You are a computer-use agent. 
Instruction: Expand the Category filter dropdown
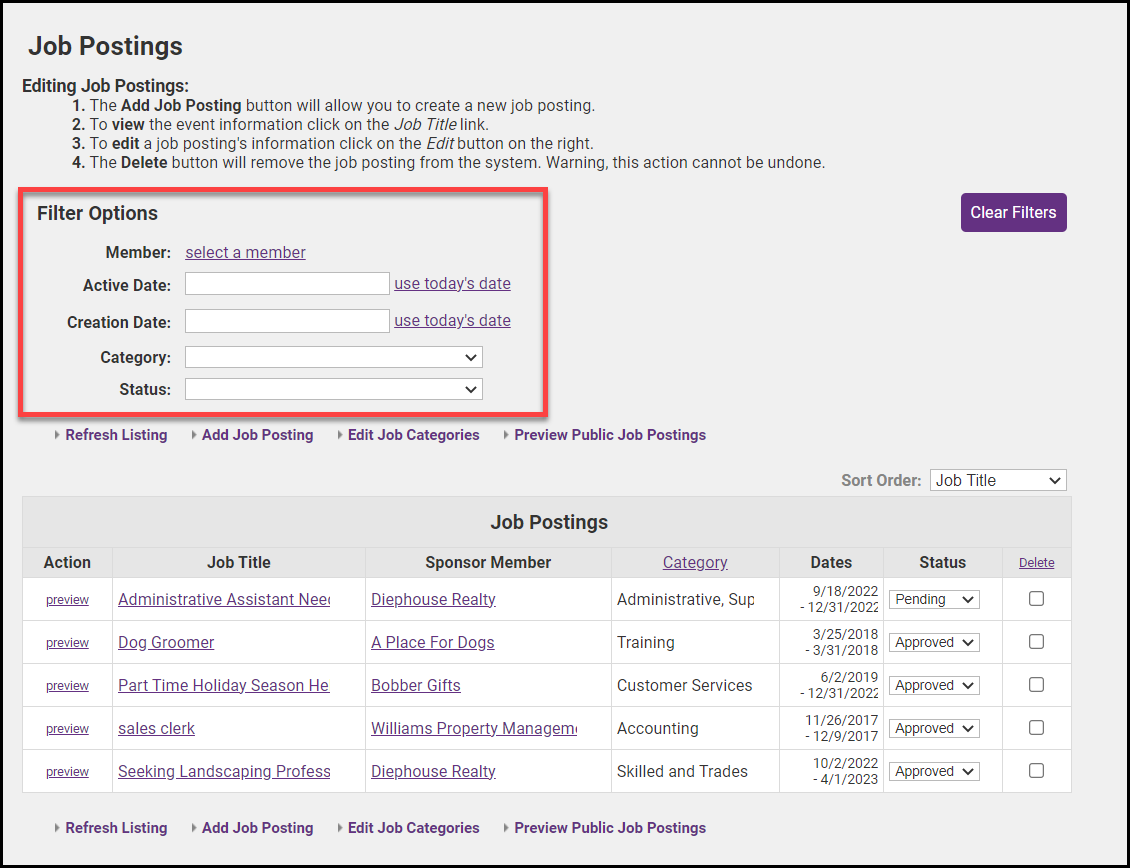coord(333,357)
